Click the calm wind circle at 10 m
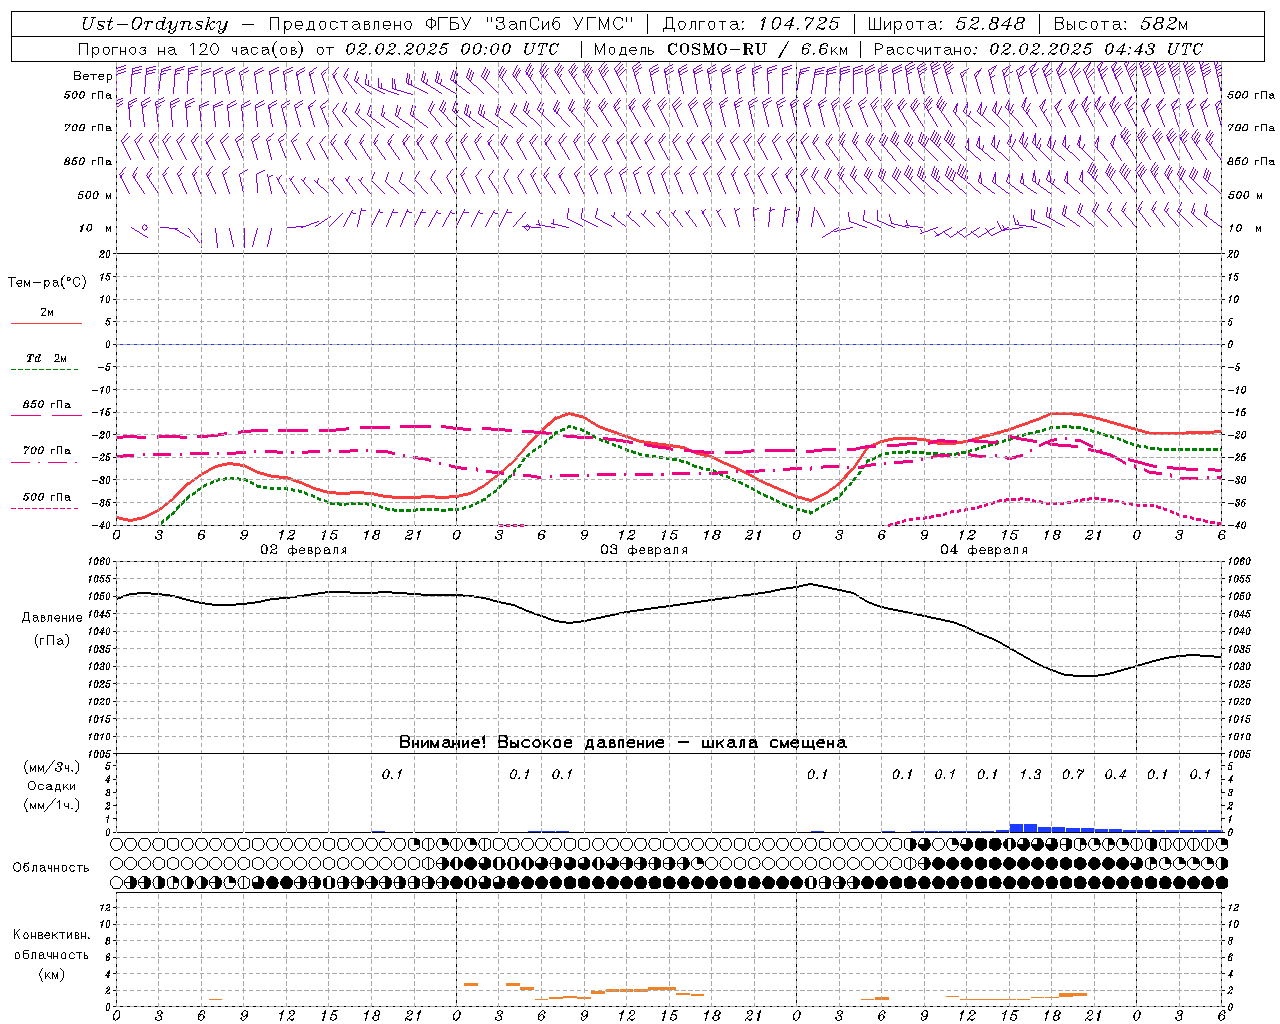Screen dimensions: 1280x1024 (145, 228)
